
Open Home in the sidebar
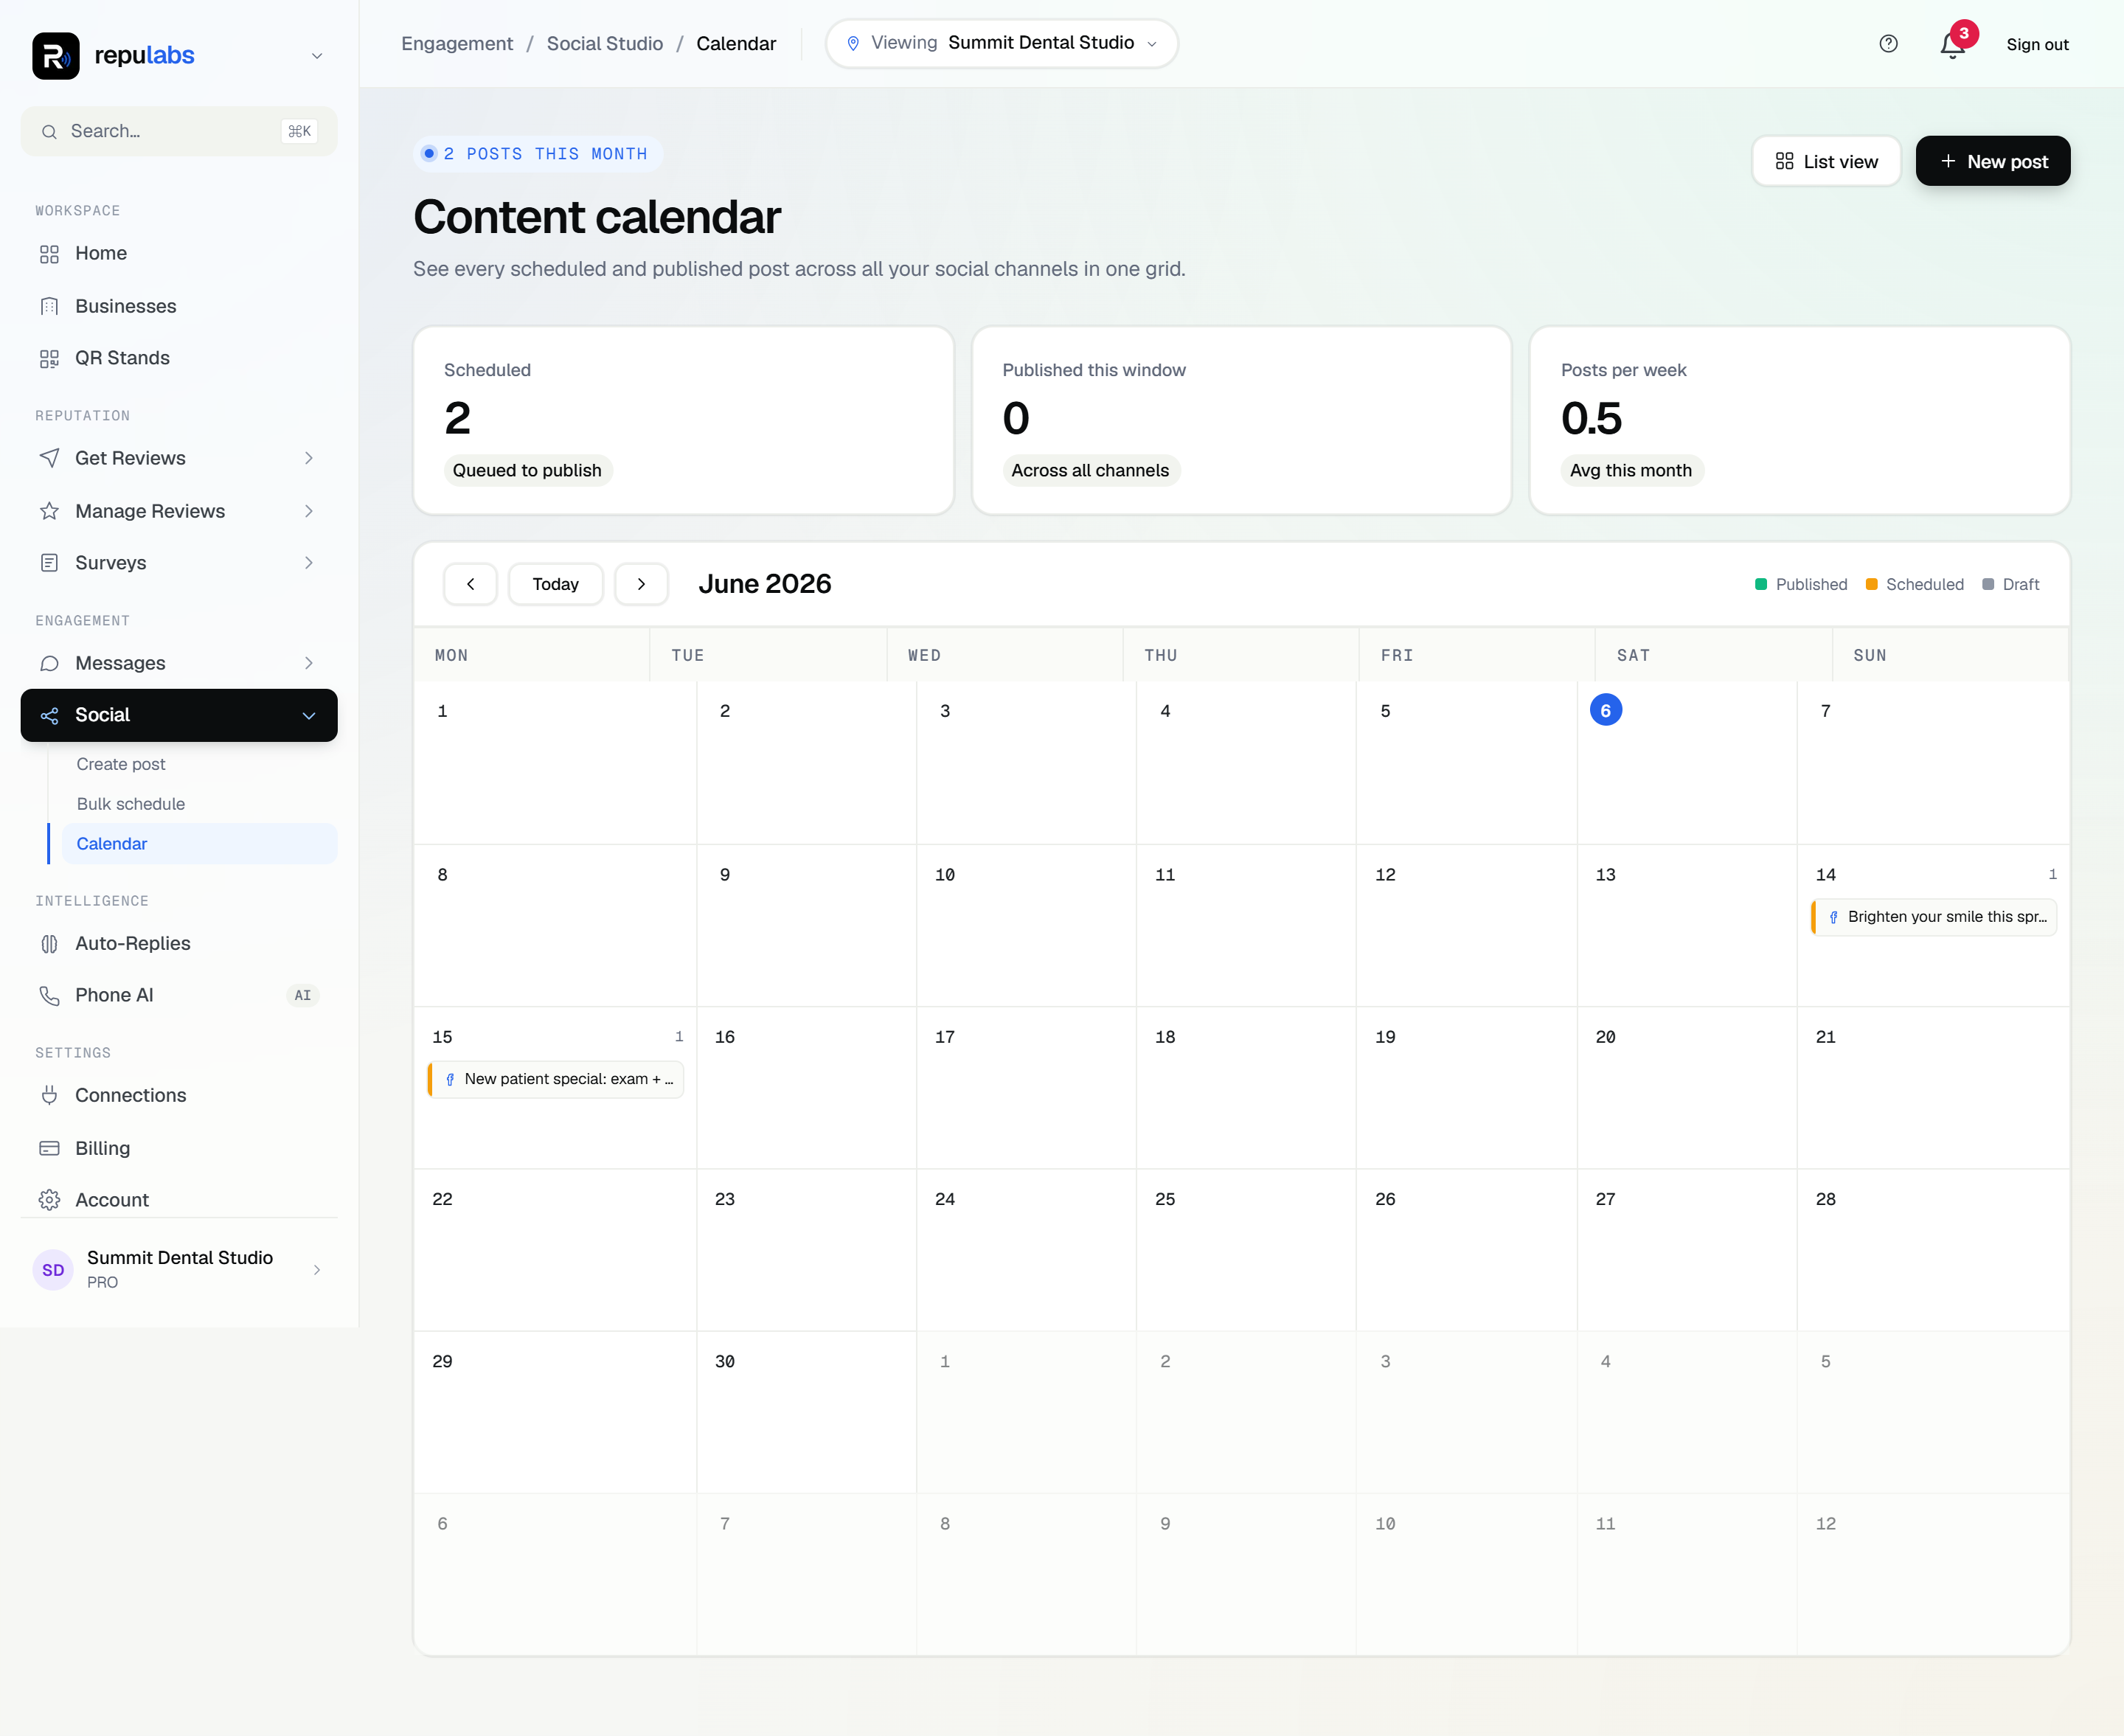[179, 254]
